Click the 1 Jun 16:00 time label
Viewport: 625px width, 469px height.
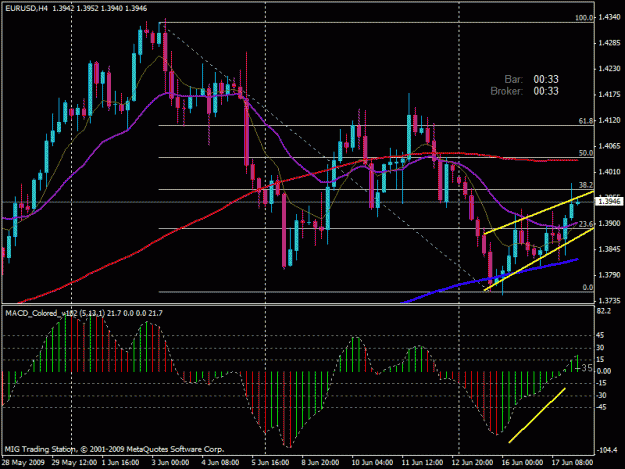pos(120,463)
